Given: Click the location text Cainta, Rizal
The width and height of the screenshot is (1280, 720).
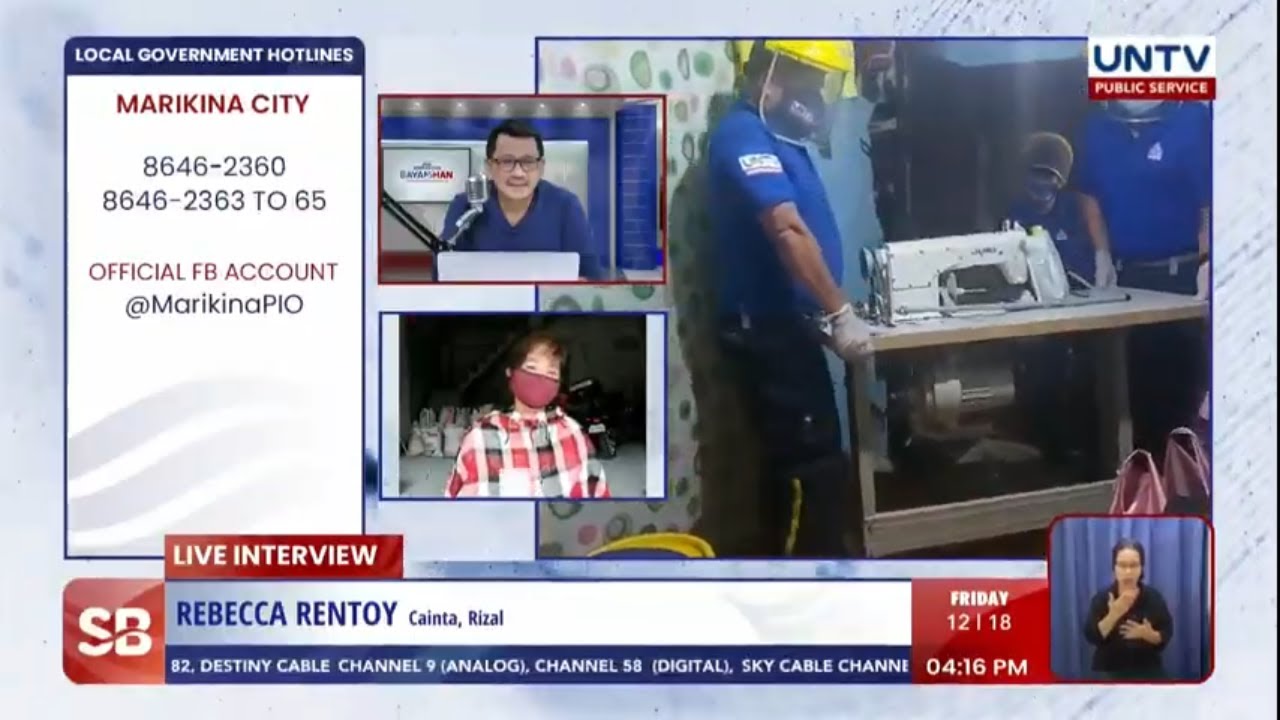Looking at the screenshot, I should [x=456, y=618].
